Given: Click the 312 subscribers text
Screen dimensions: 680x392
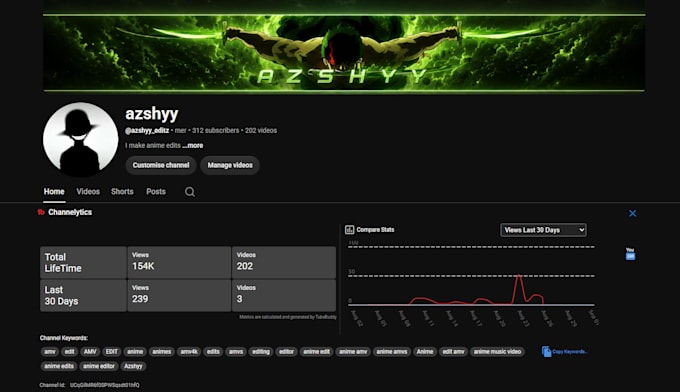Looking at the screenshot, I should point(216,131).
